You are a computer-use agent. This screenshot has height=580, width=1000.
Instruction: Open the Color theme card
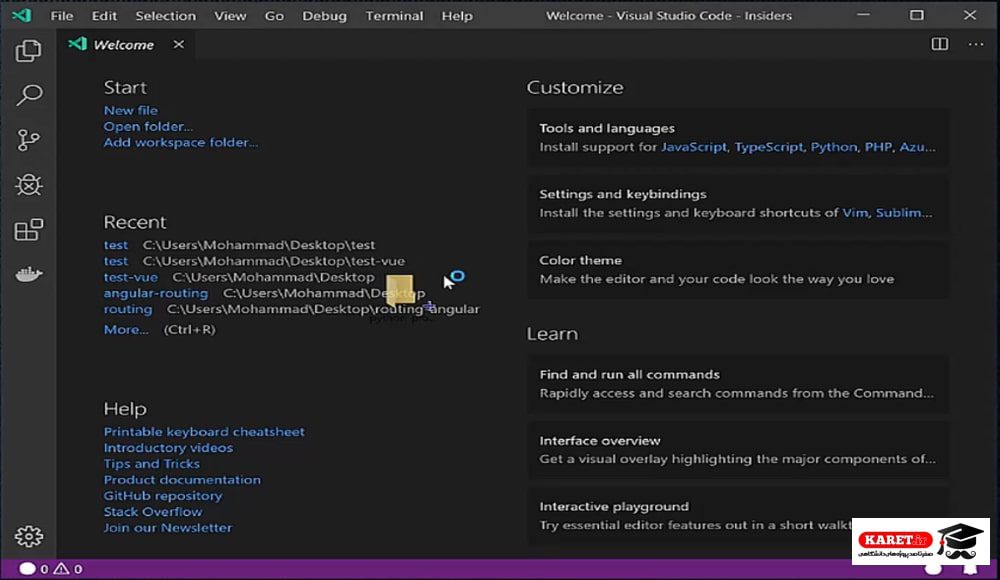click(737, 269)
